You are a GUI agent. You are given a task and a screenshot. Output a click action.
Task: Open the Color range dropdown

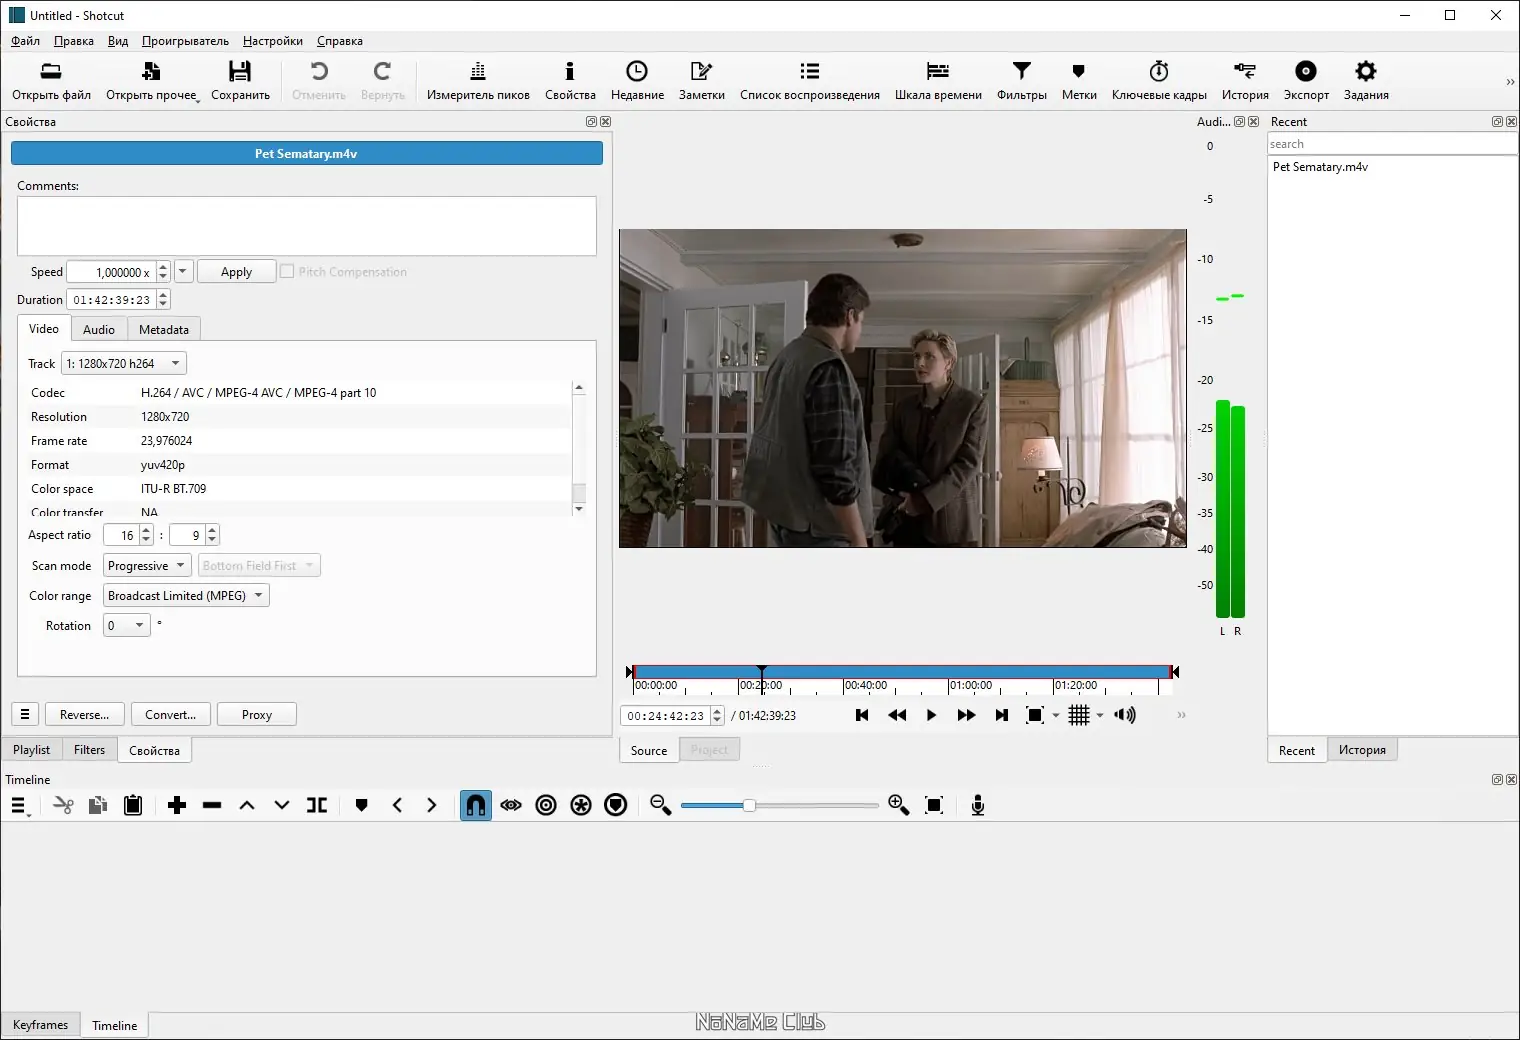point(186,596)
